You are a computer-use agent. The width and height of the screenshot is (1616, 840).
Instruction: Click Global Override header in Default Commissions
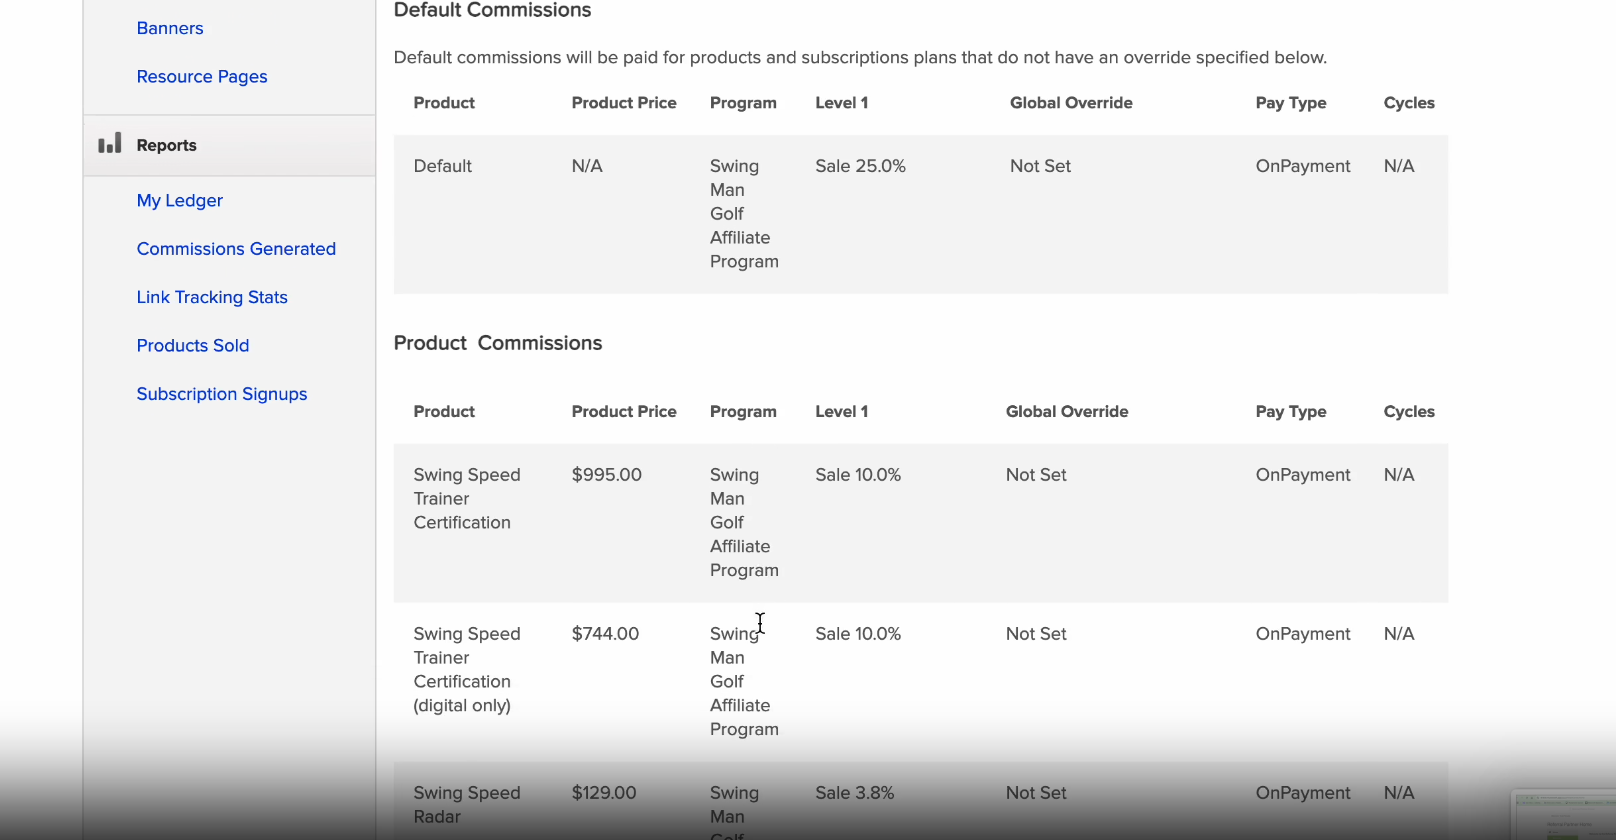pos(1071,103)
